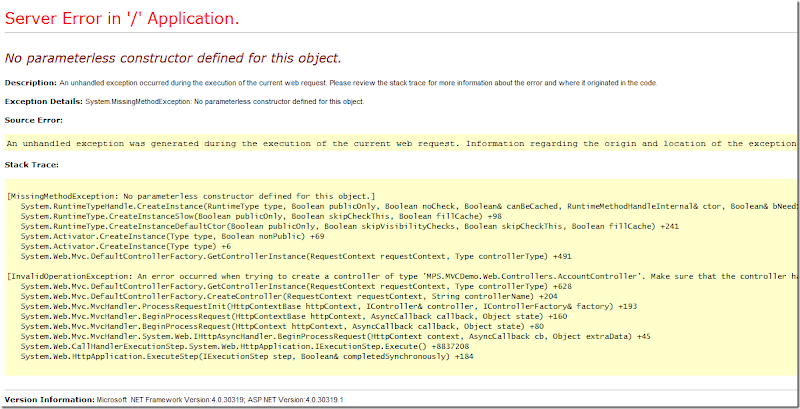This screenshot has width=800, height=409.
Task: Click the HttpApplication.ExecuteStep +184 line
Action: coord(247,356)
